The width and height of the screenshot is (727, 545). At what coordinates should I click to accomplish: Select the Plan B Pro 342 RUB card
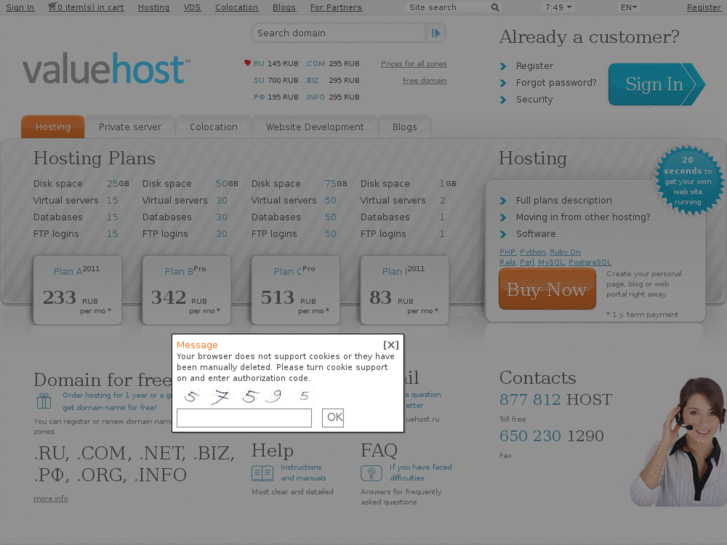186,290
